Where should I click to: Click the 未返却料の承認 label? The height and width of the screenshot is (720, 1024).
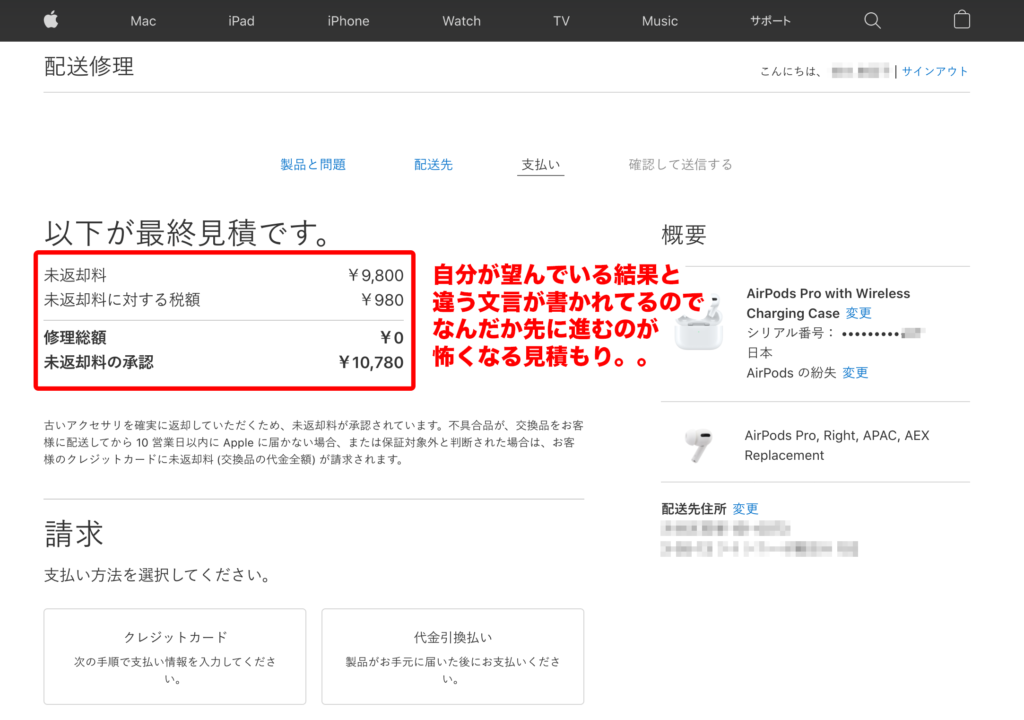[99, 363]
